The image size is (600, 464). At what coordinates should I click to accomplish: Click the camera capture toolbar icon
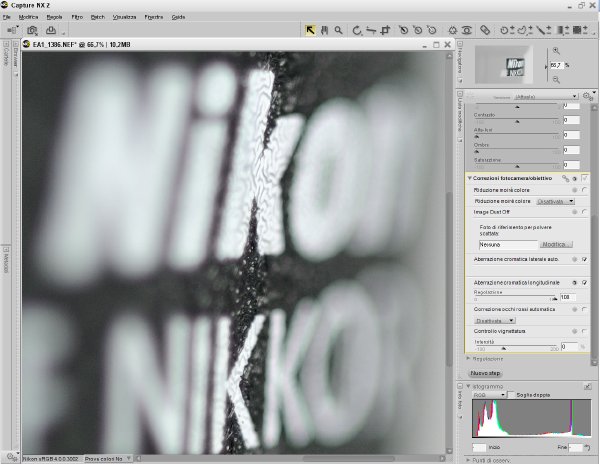[33, 31]
